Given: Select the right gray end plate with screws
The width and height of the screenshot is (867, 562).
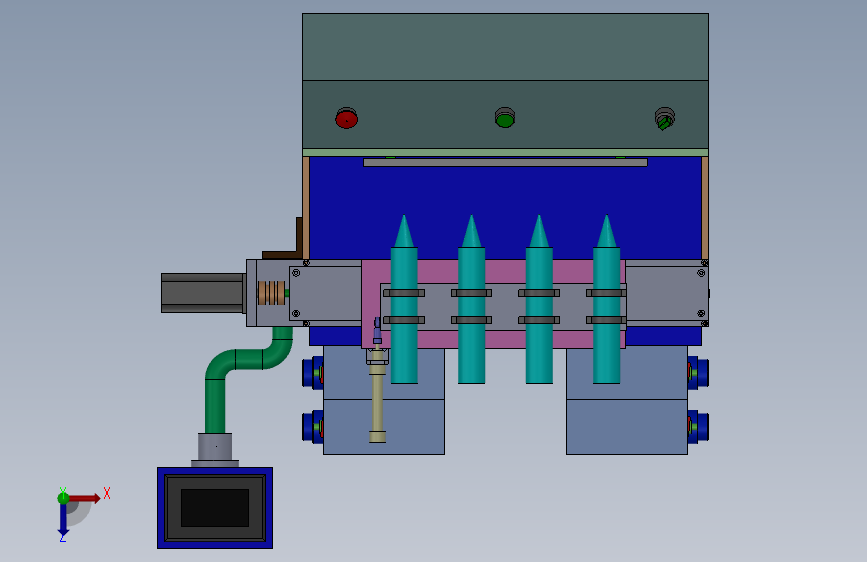Looking at the screenshot, I should point(667,293).
